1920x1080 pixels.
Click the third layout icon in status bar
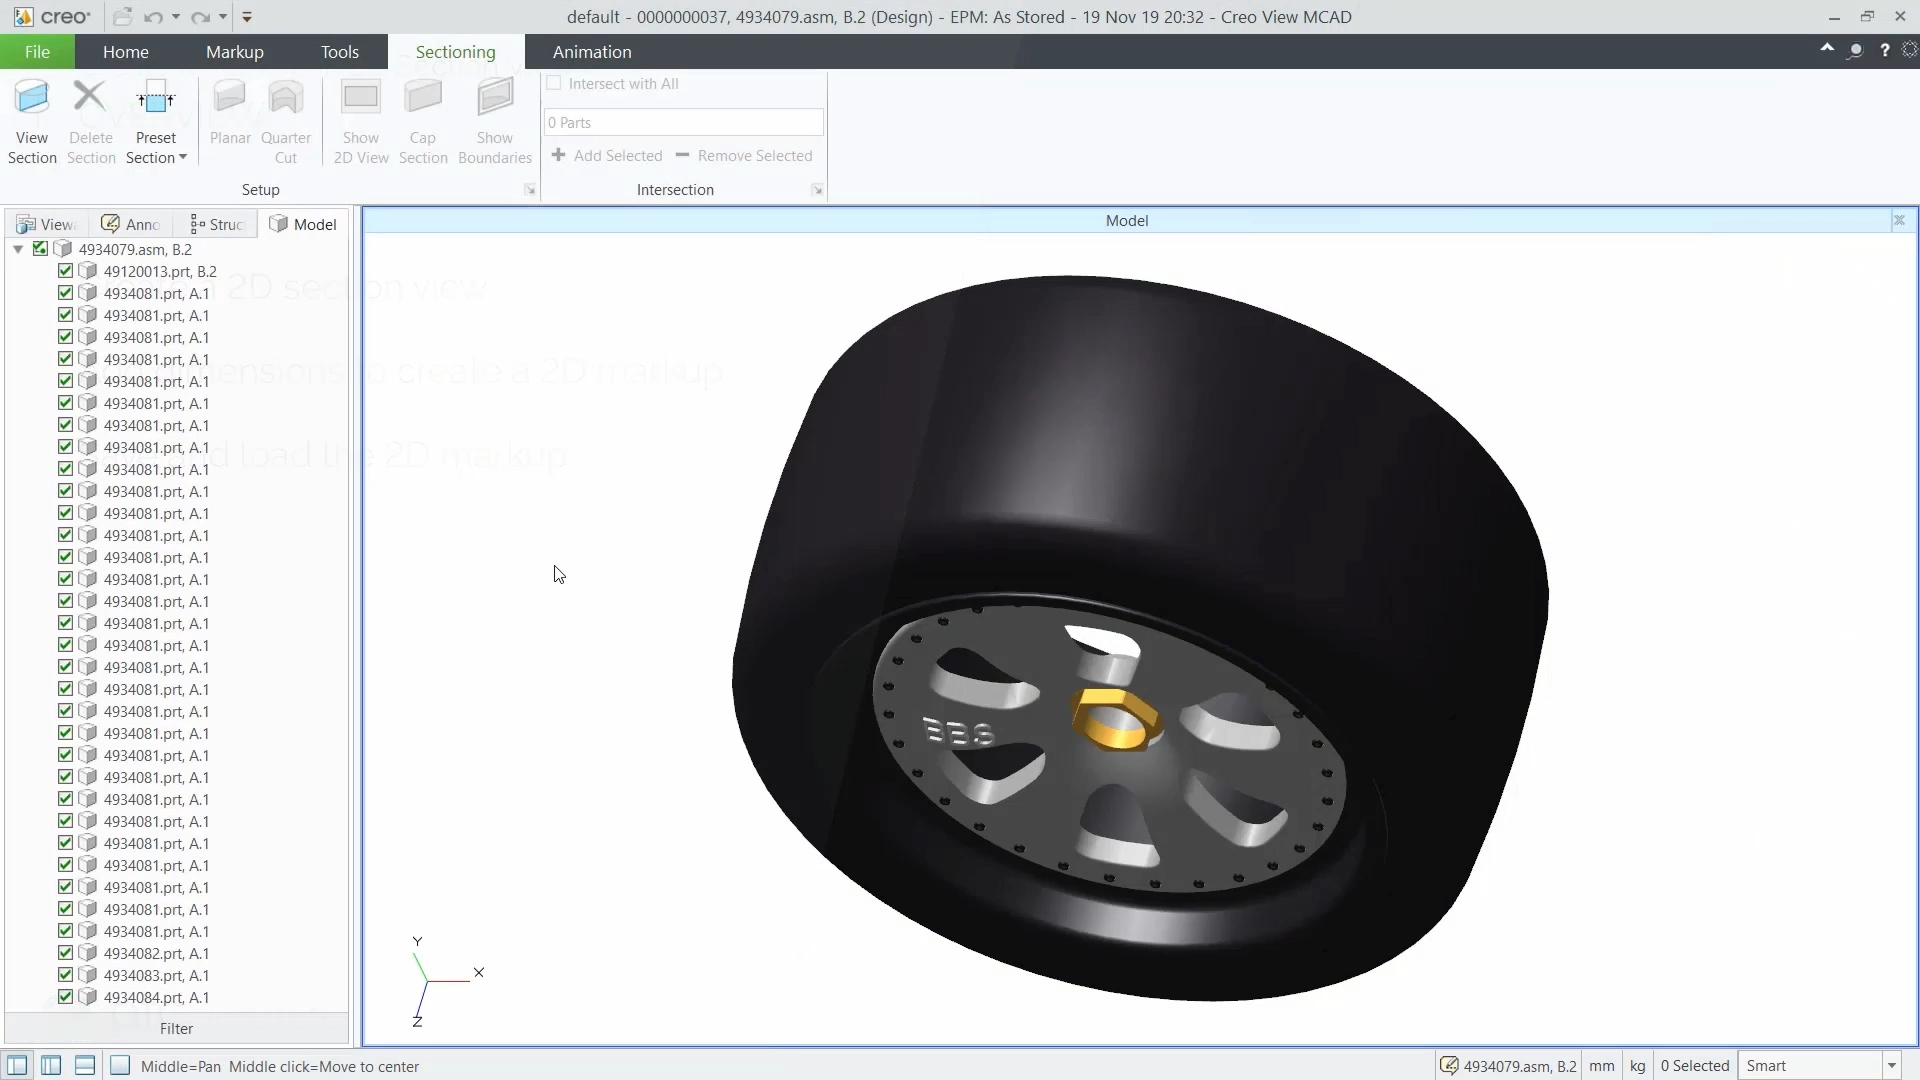[x=85, y=1066]
